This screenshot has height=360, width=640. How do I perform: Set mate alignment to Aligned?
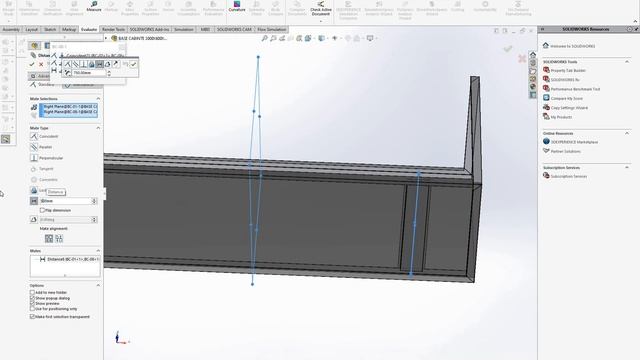coord(49,239)
